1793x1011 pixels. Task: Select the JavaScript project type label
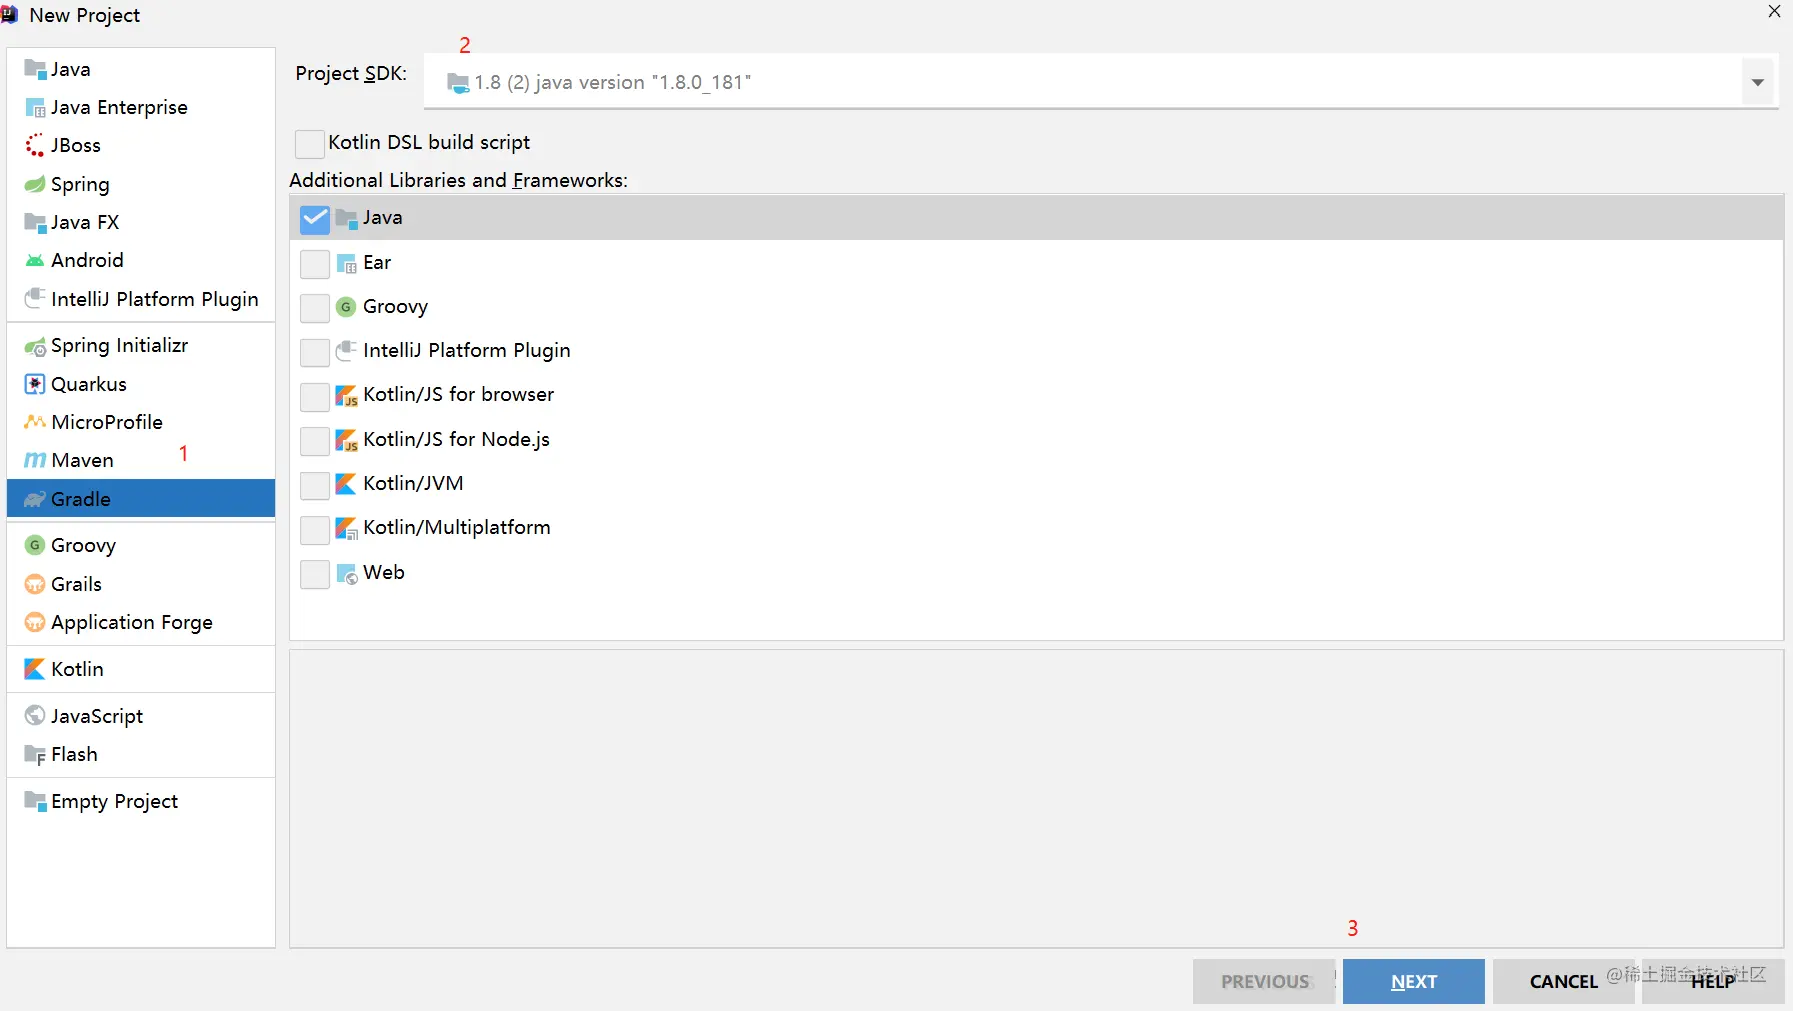[x=97, y=716]
